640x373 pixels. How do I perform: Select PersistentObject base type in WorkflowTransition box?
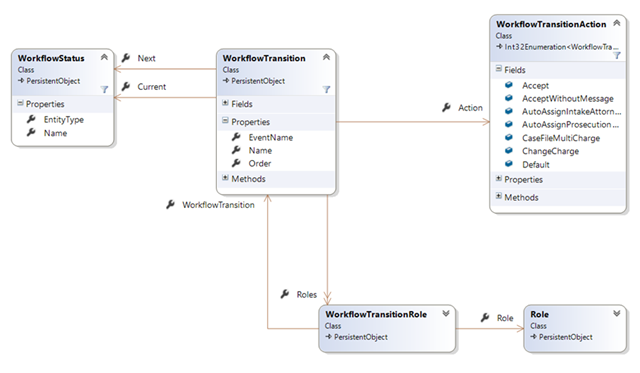(x=258, y=81)
